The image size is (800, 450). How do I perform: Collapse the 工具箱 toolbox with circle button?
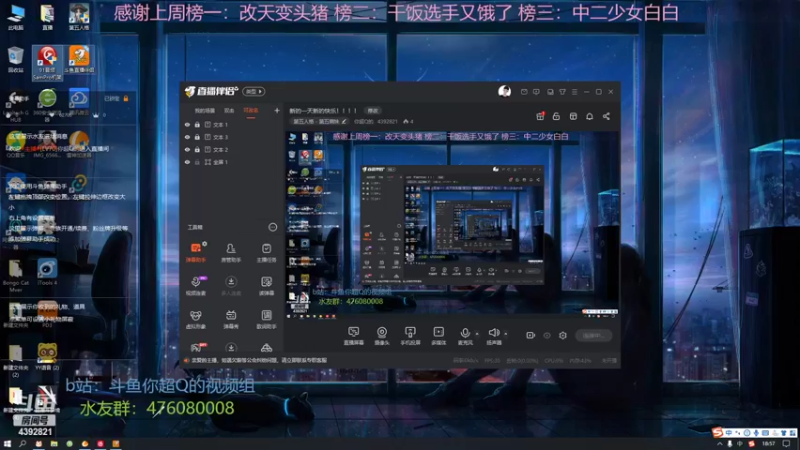[x=273, y=227]
